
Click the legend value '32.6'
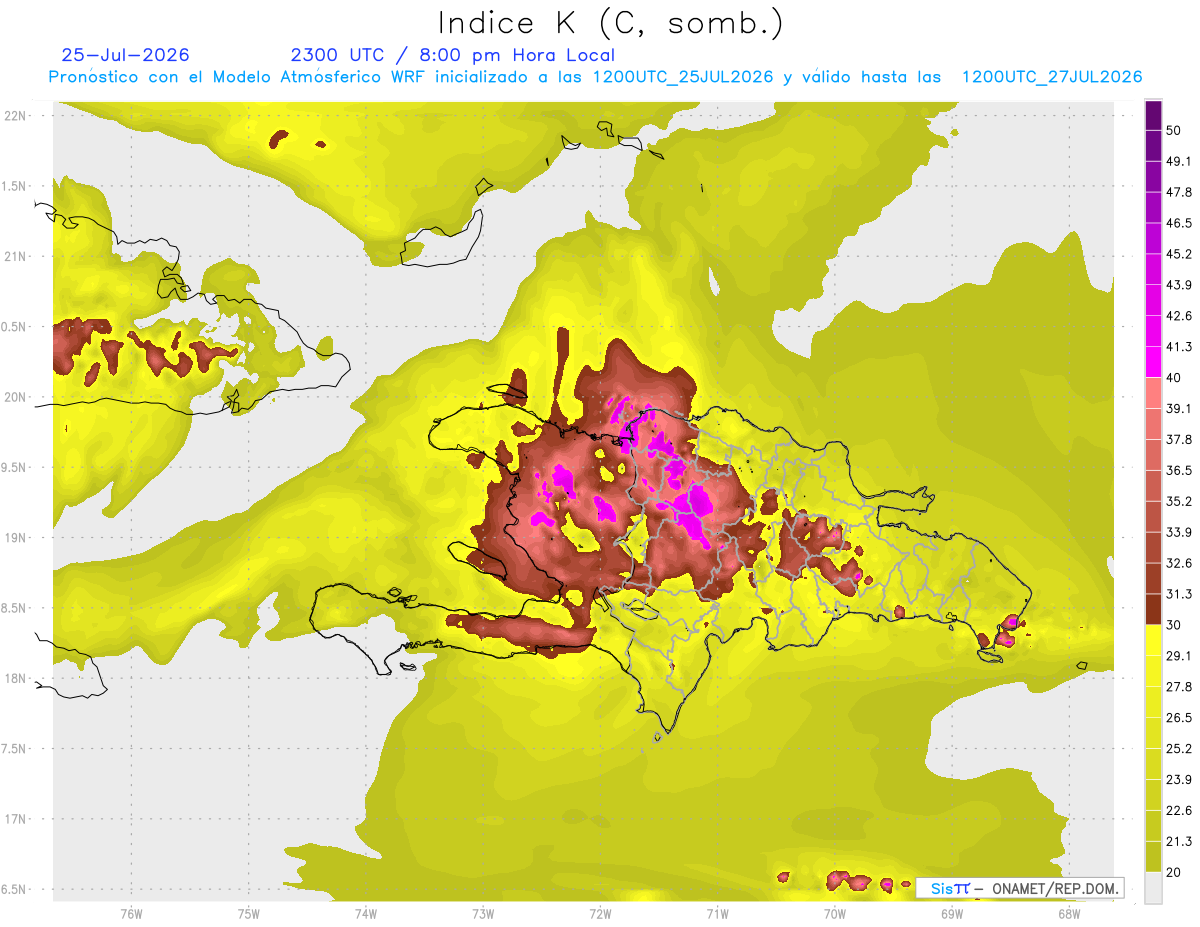[1179, 563]
